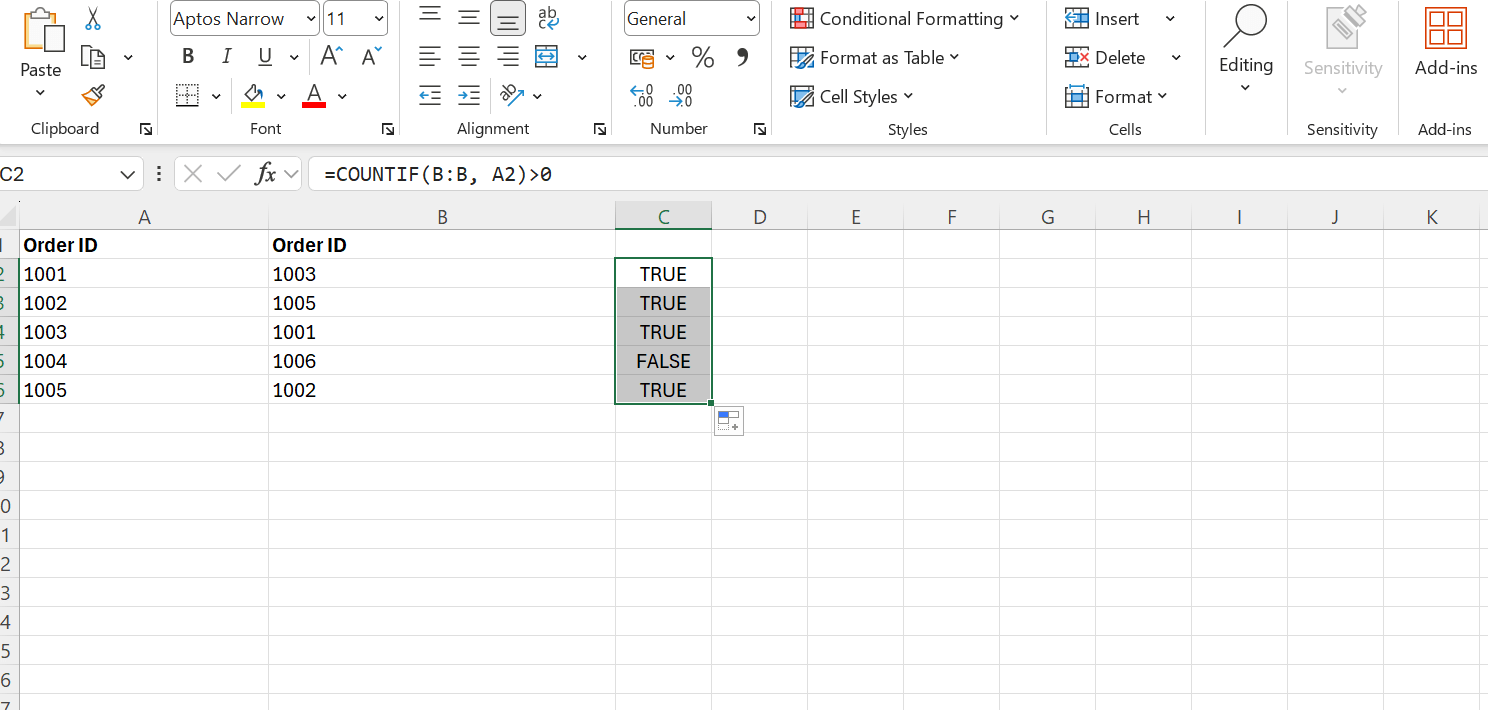
Task: Apply percent number format
Action: [x=702, y=57]
